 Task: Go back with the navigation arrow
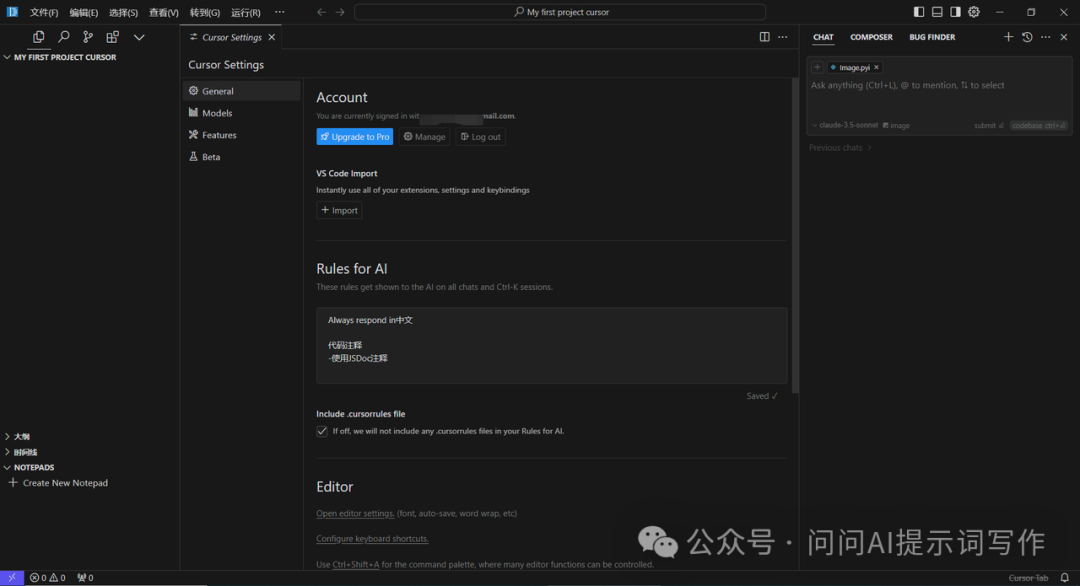coord(321,12)
